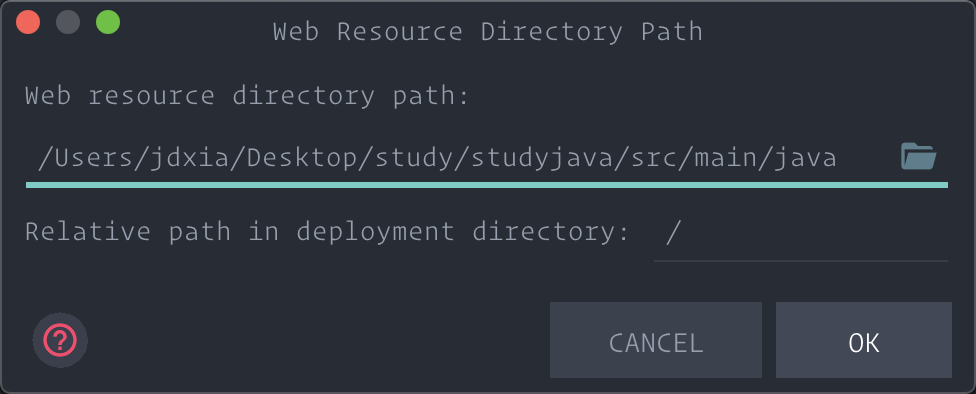The image size is (976, 394).
Task: Click the 'Web resource directory path:' label
Action: [x=246, y=96]
